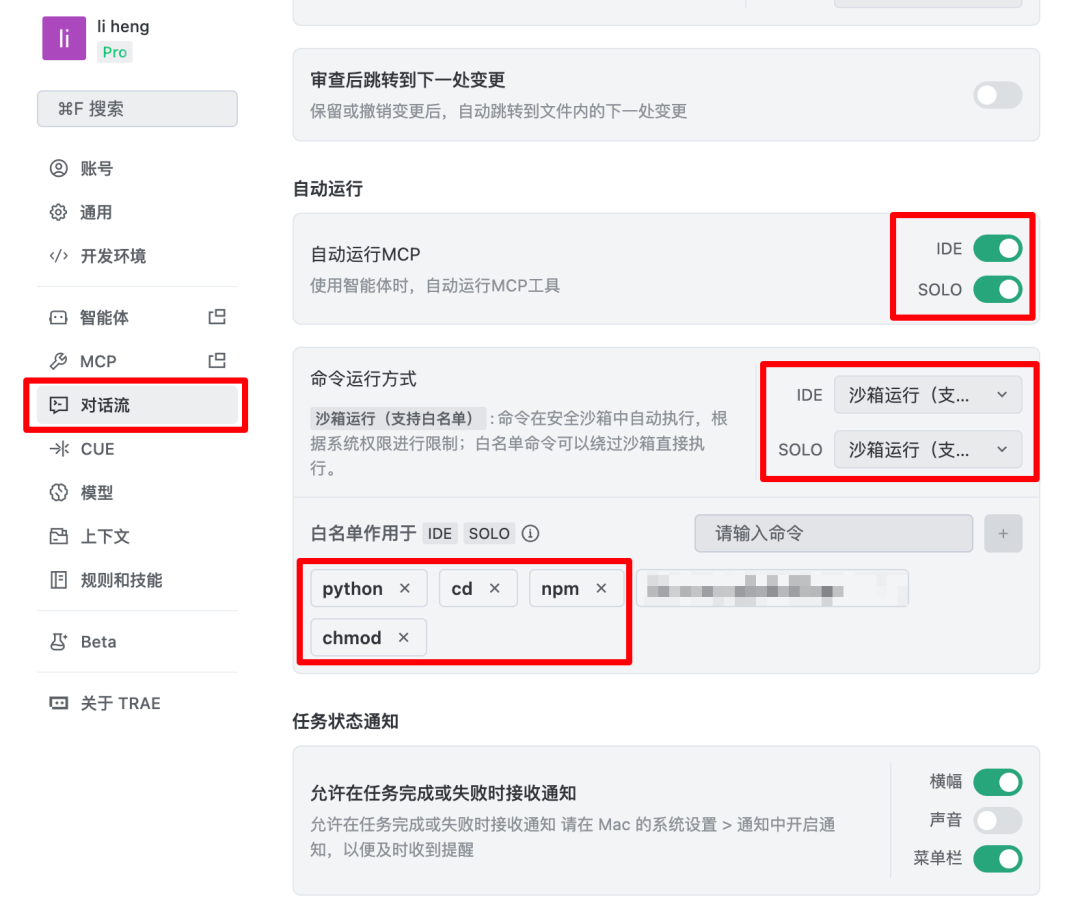Click the cd whitelist tag
Viewport: 1080px width, 904px height.
[x=478, y=588]
